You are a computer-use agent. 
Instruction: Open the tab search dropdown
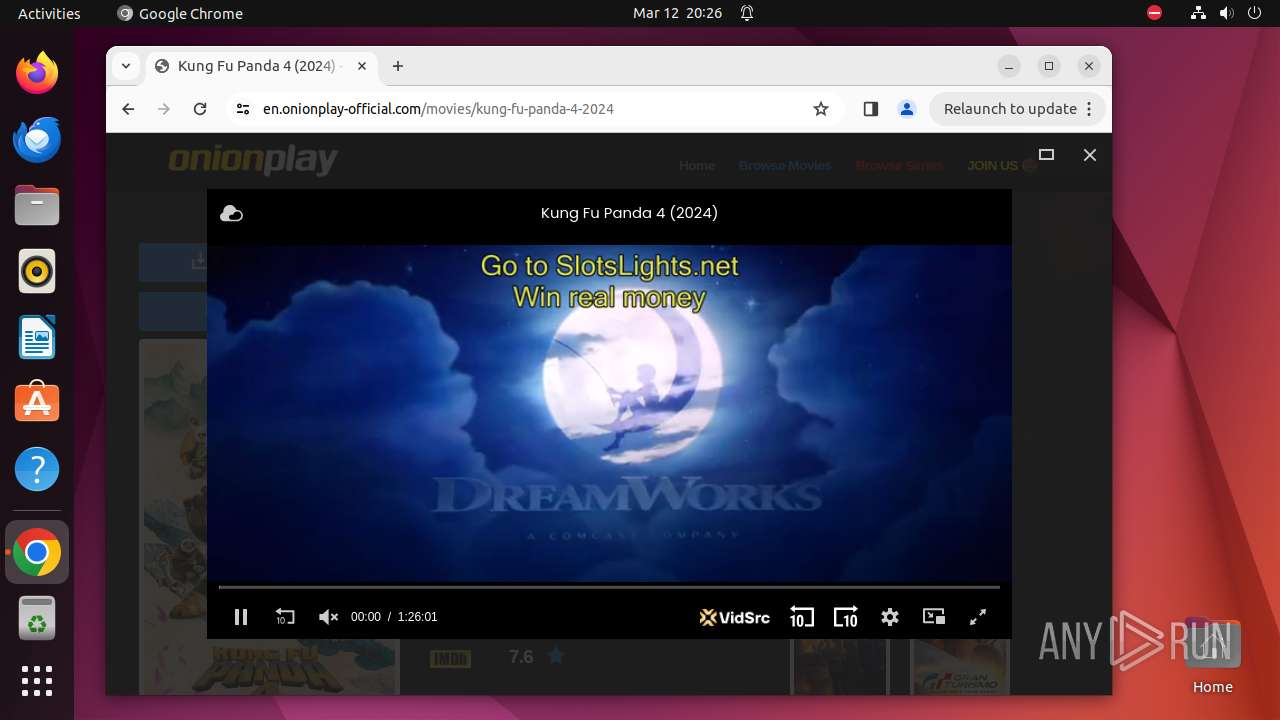coord(125,66)
